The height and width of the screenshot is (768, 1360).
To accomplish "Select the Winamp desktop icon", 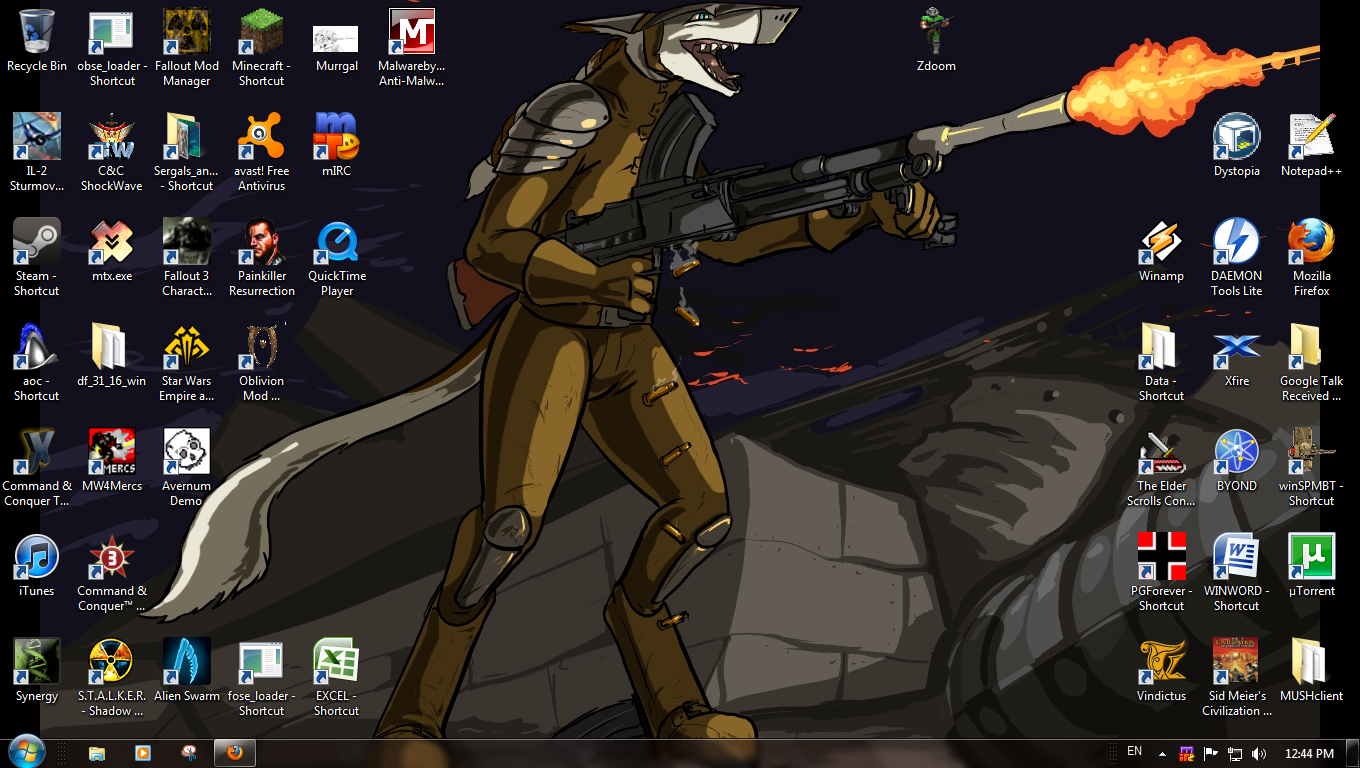I will 1161,243.
